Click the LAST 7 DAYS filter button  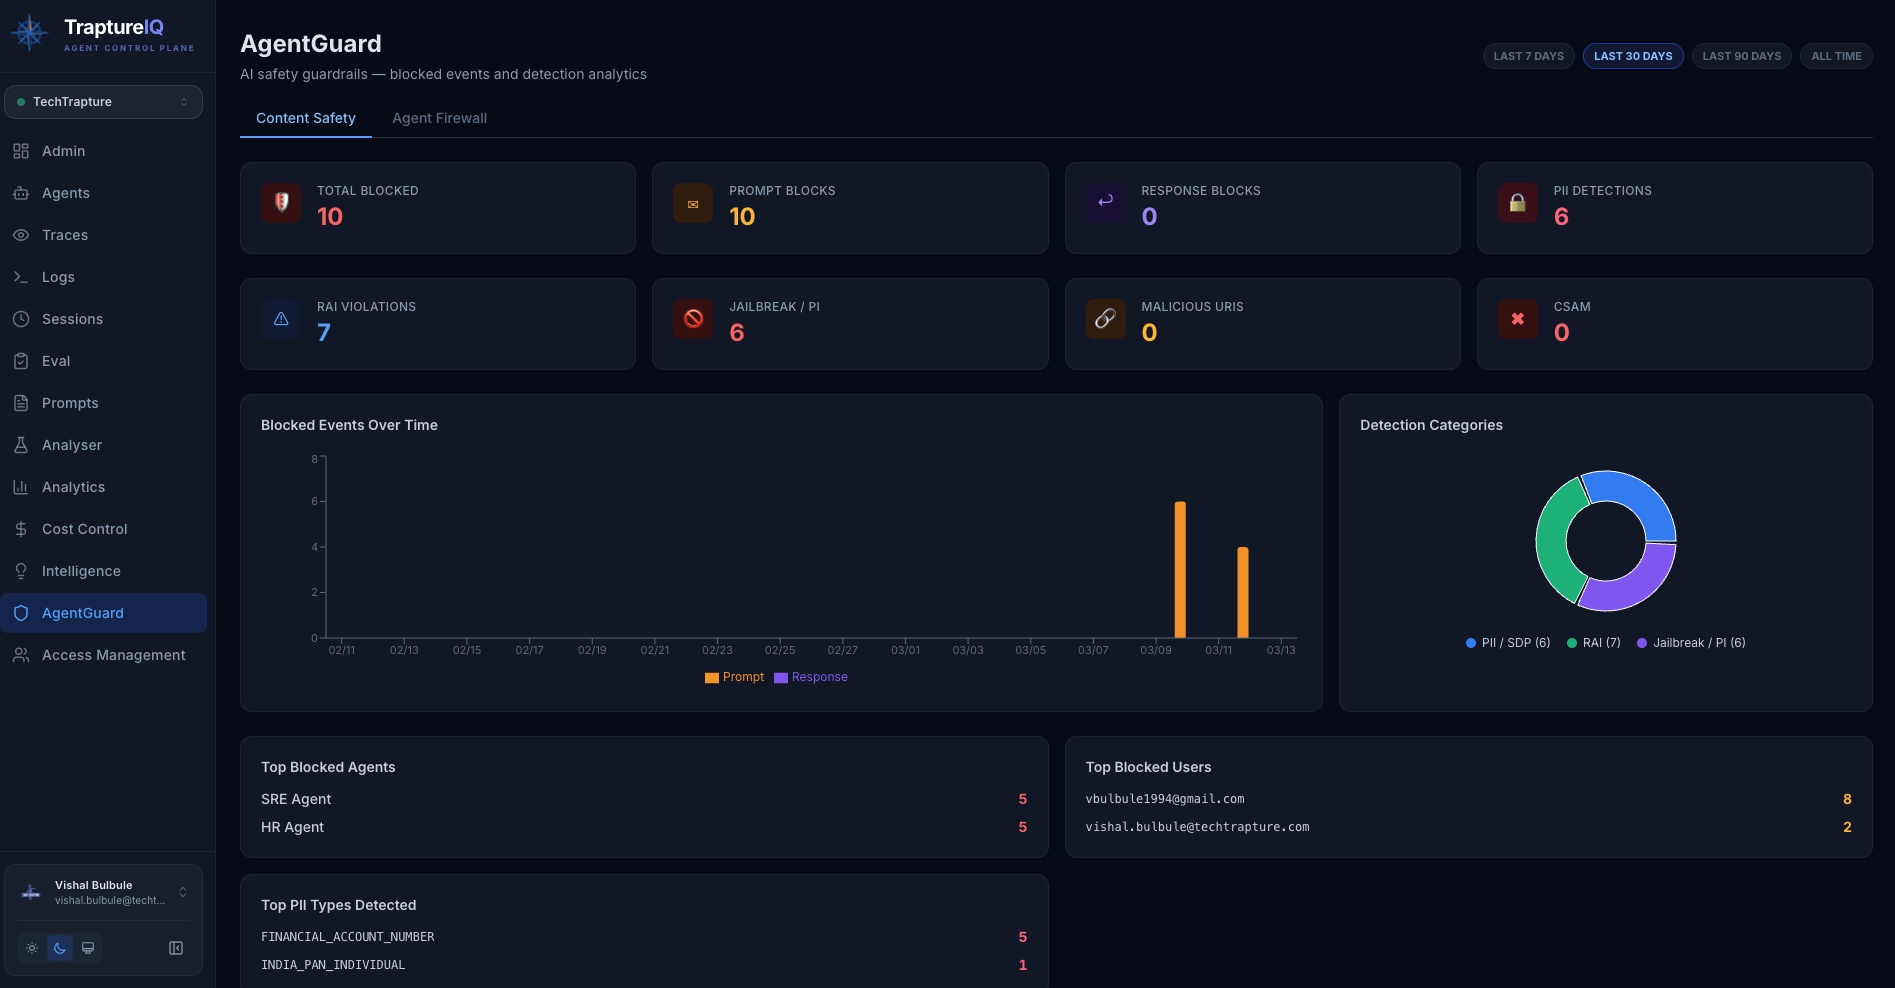[x=1528, y=56]
